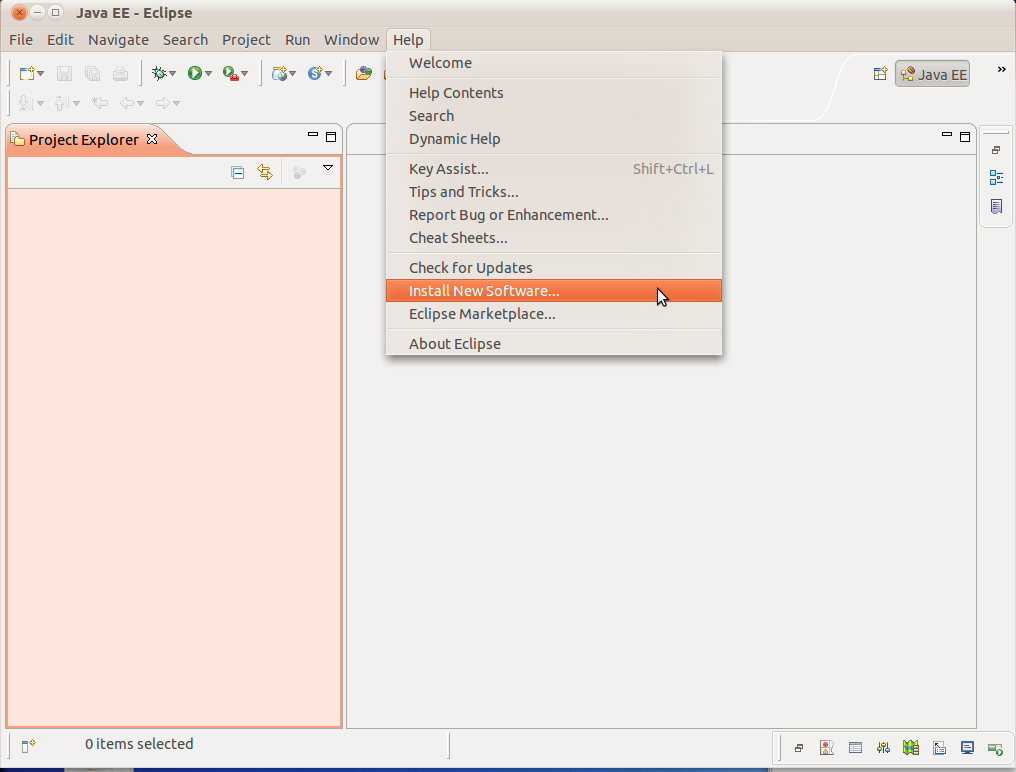Open the sliders fast view icon in status bar

pyautogui.click(x=883, y=747)
